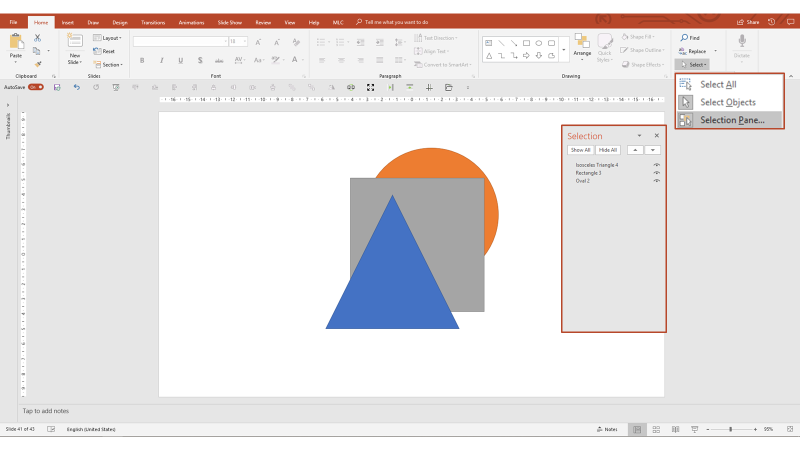Image resolution: width=800 pixels, height=450 pixels.
Task: Switch to the Slide Show tab
Action: pos(230,22)
